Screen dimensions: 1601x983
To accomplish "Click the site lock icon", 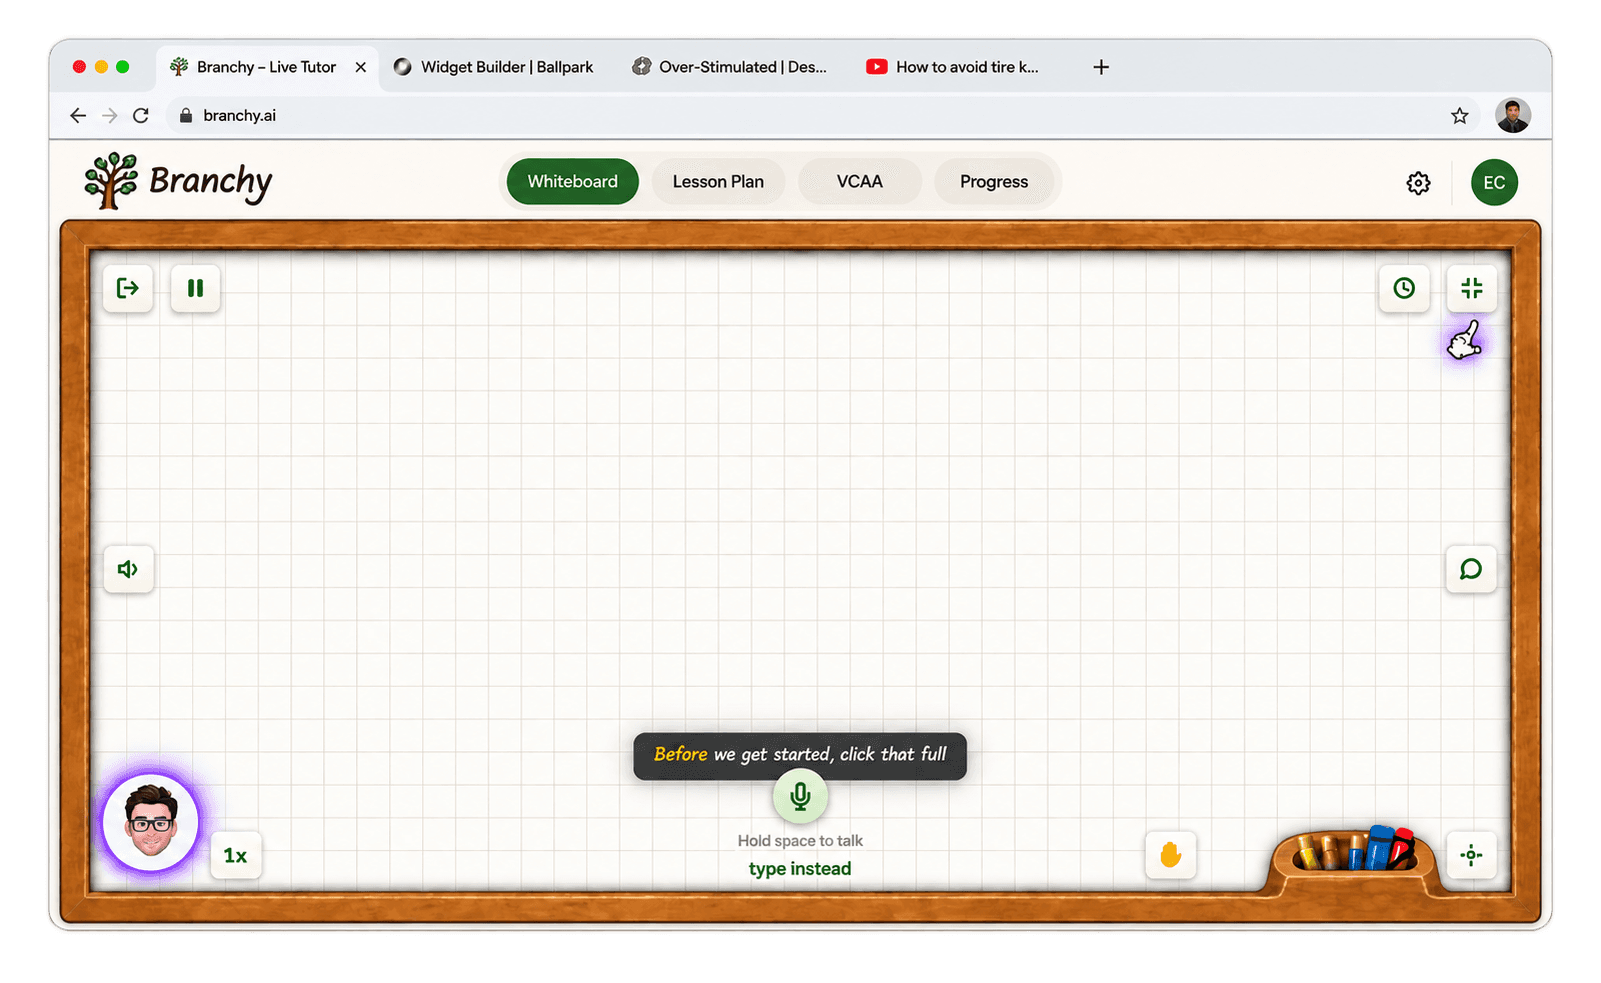I will pyautogui.click(x=185, y=116).
